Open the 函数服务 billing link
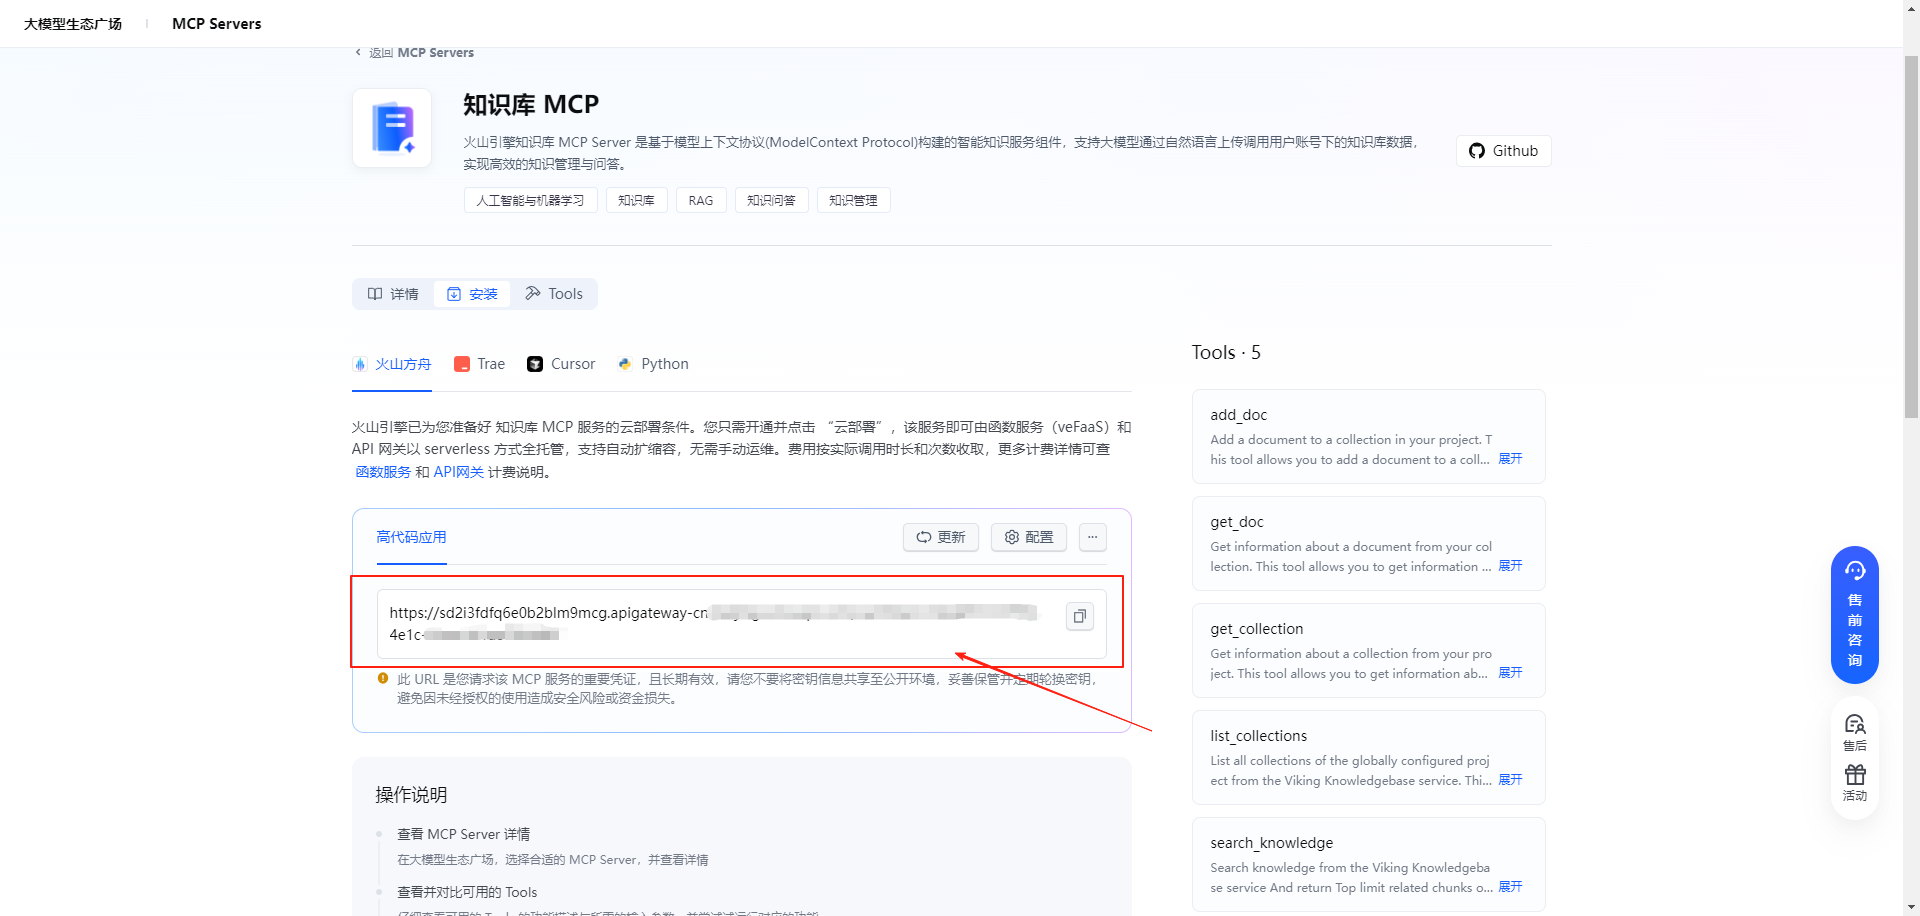The width and height of the screenshot is (1920, 916). coord(383,472)
